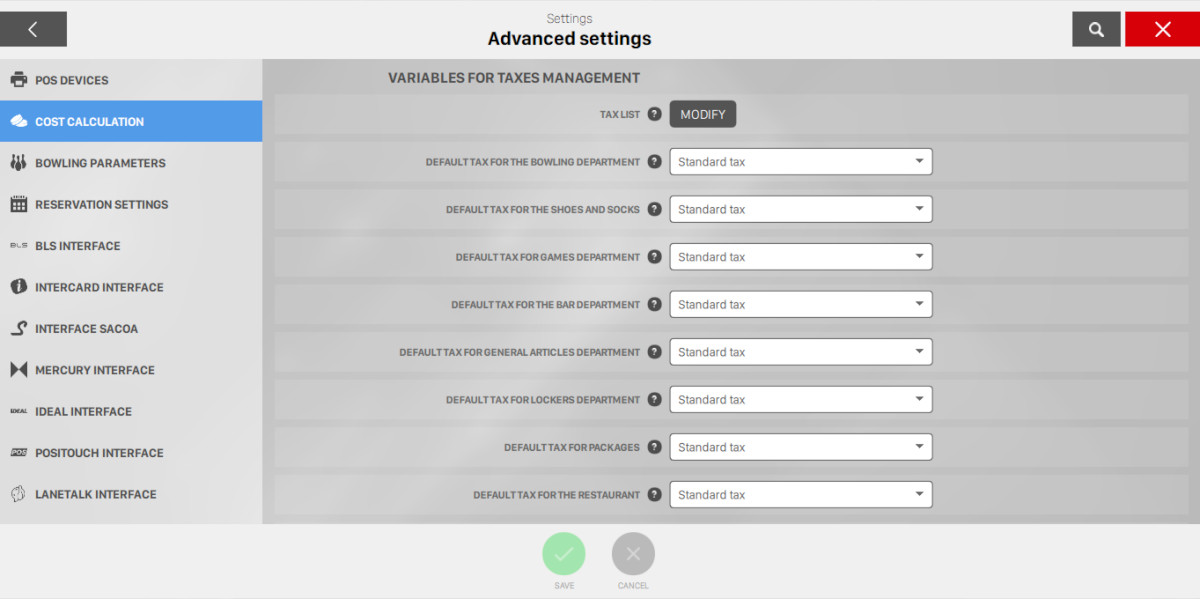Click the help icon next to Tax List
This screenshot has width=1200, height=599.
click(x=654, y=114)
